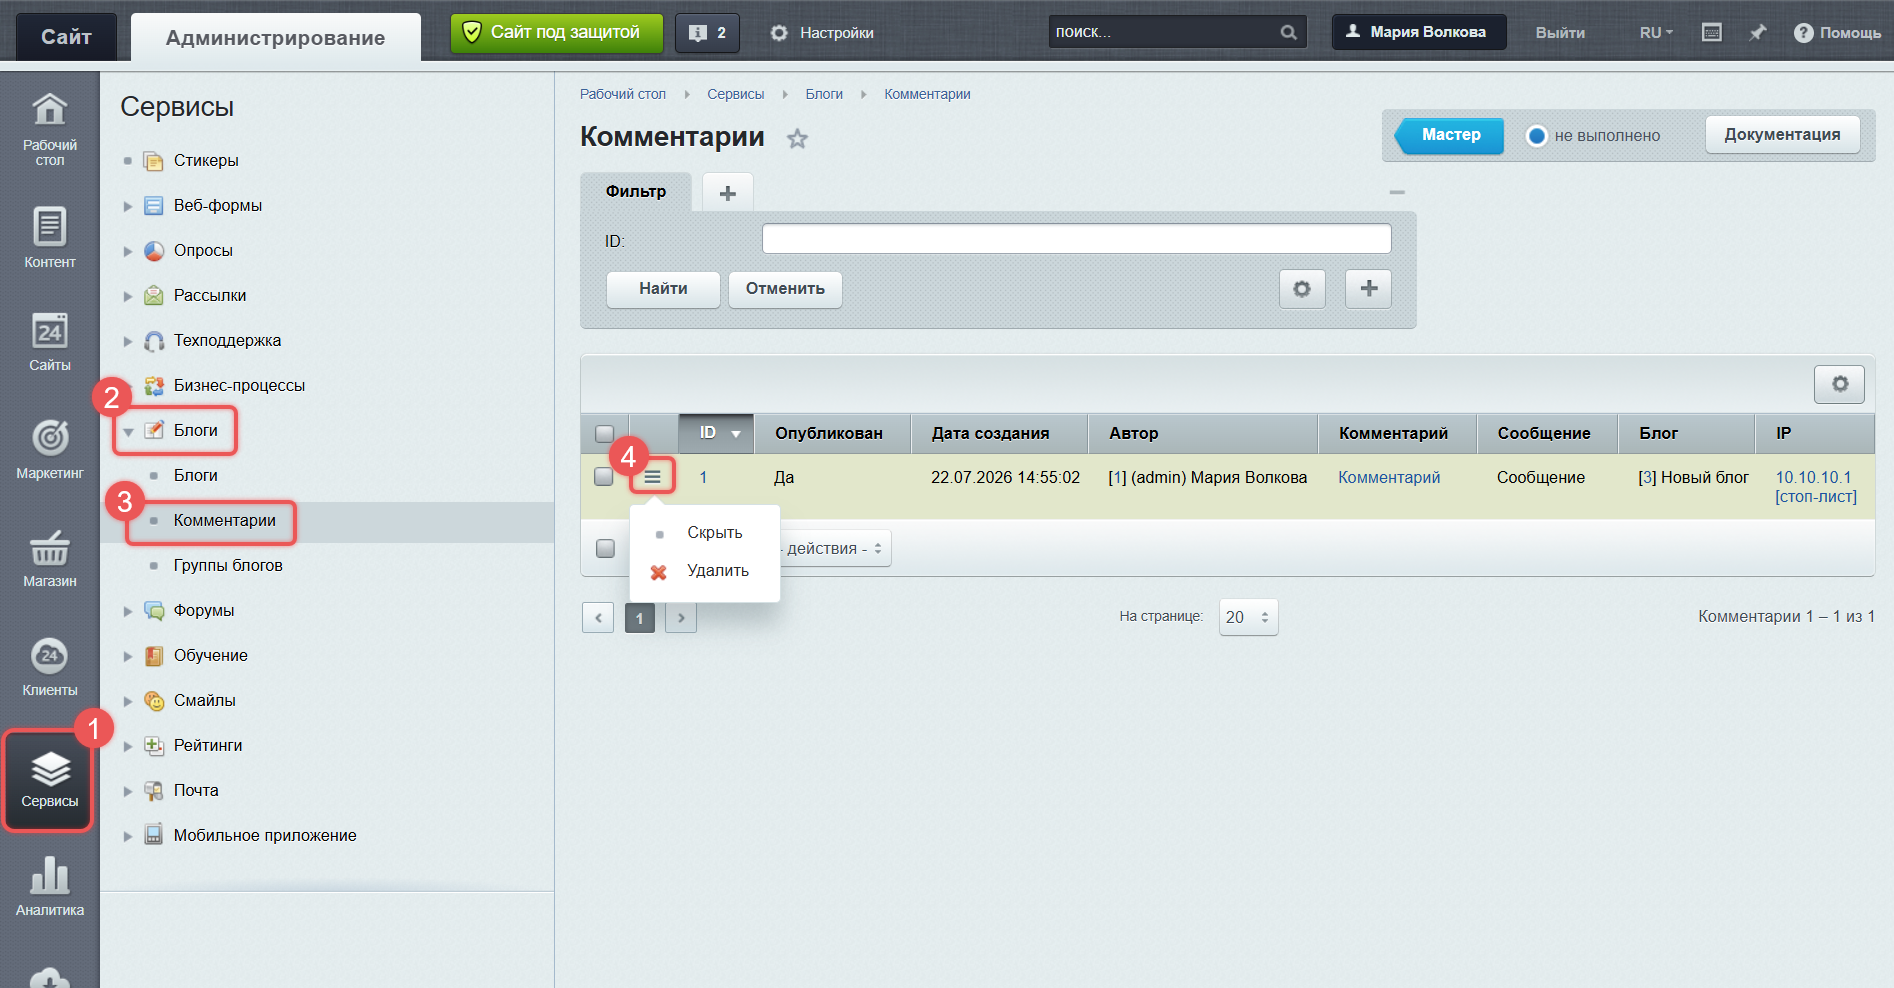Open the Комментарий link in row 1
The width and height of the screenshot is (1894, 988).
coord(1389,478)
